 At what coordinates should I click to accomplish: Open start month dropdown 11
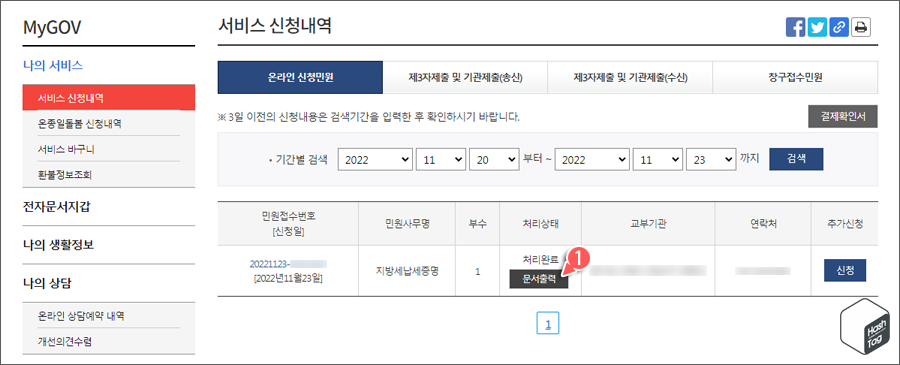pos(440,160)
